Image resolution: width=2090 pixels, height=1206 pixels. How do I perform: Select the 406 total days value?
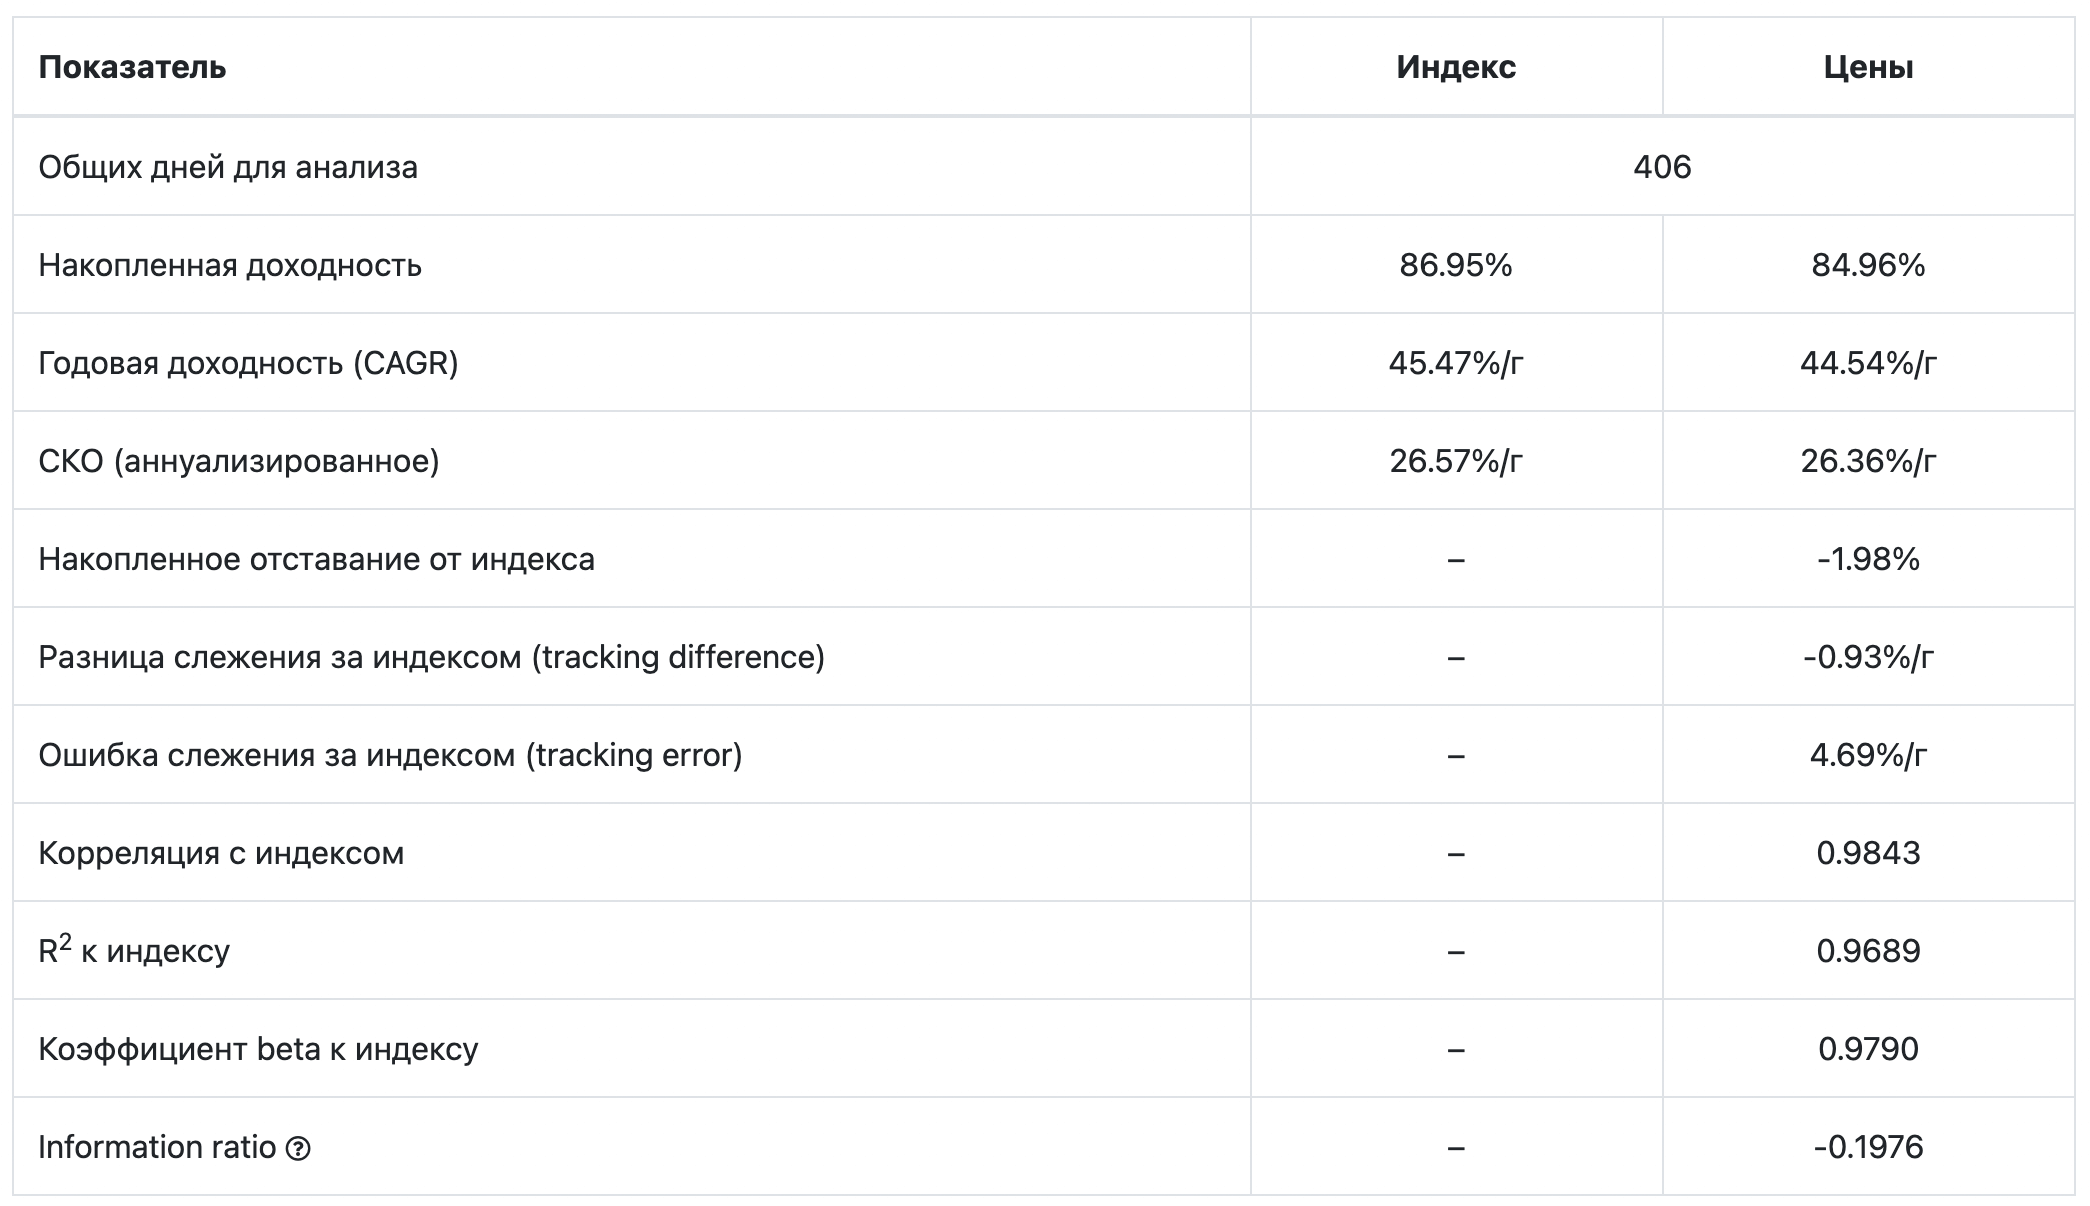(1662, 166)
